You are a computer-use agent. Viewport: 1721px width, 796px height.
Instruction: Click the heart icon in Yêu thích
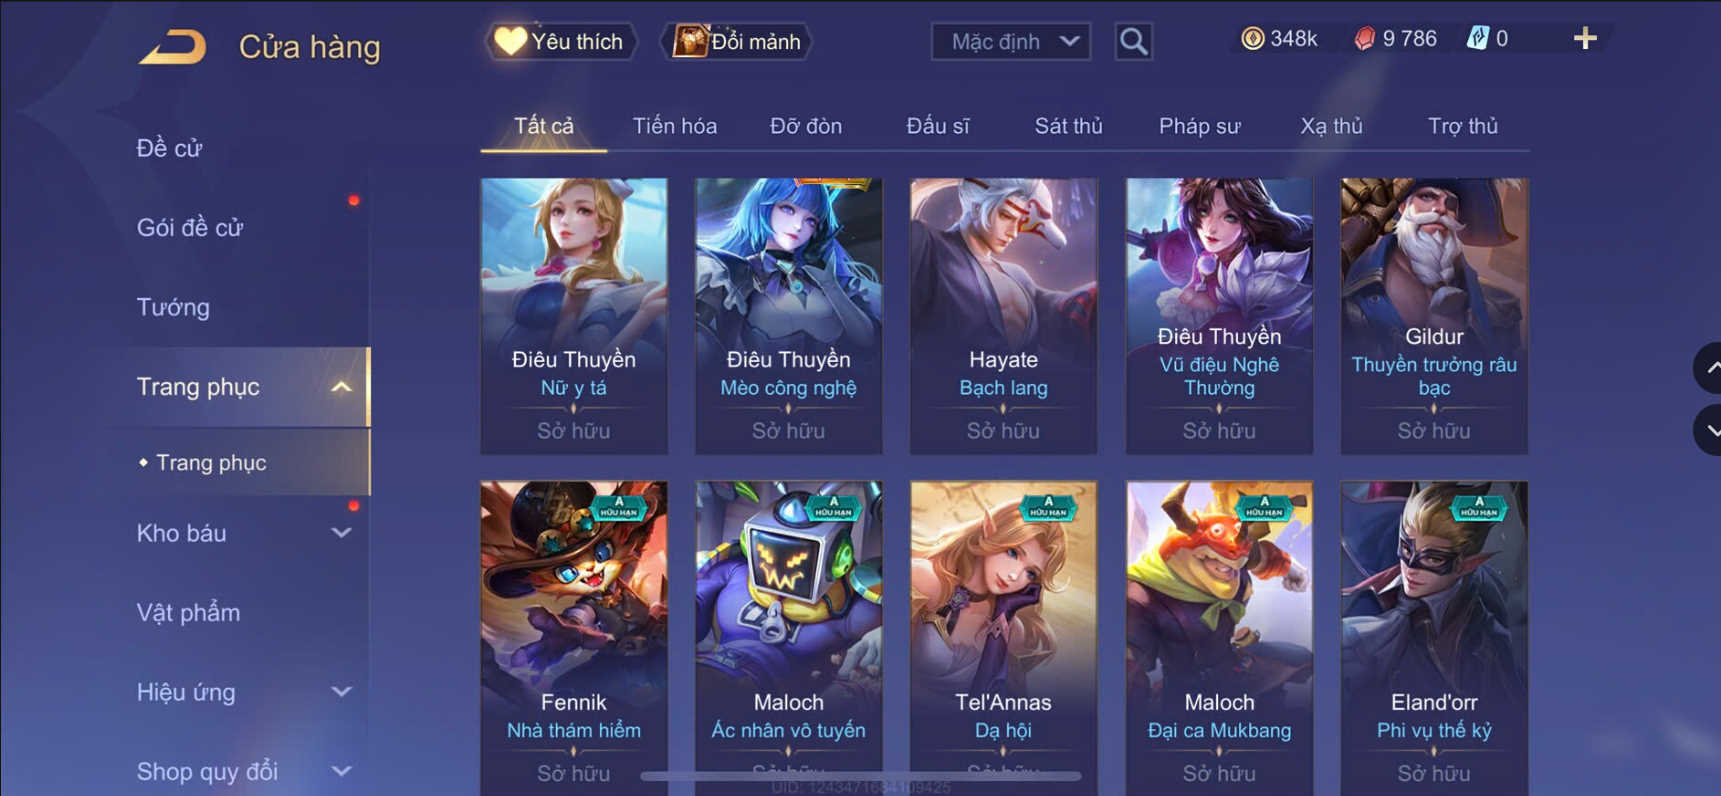[510, 41]
